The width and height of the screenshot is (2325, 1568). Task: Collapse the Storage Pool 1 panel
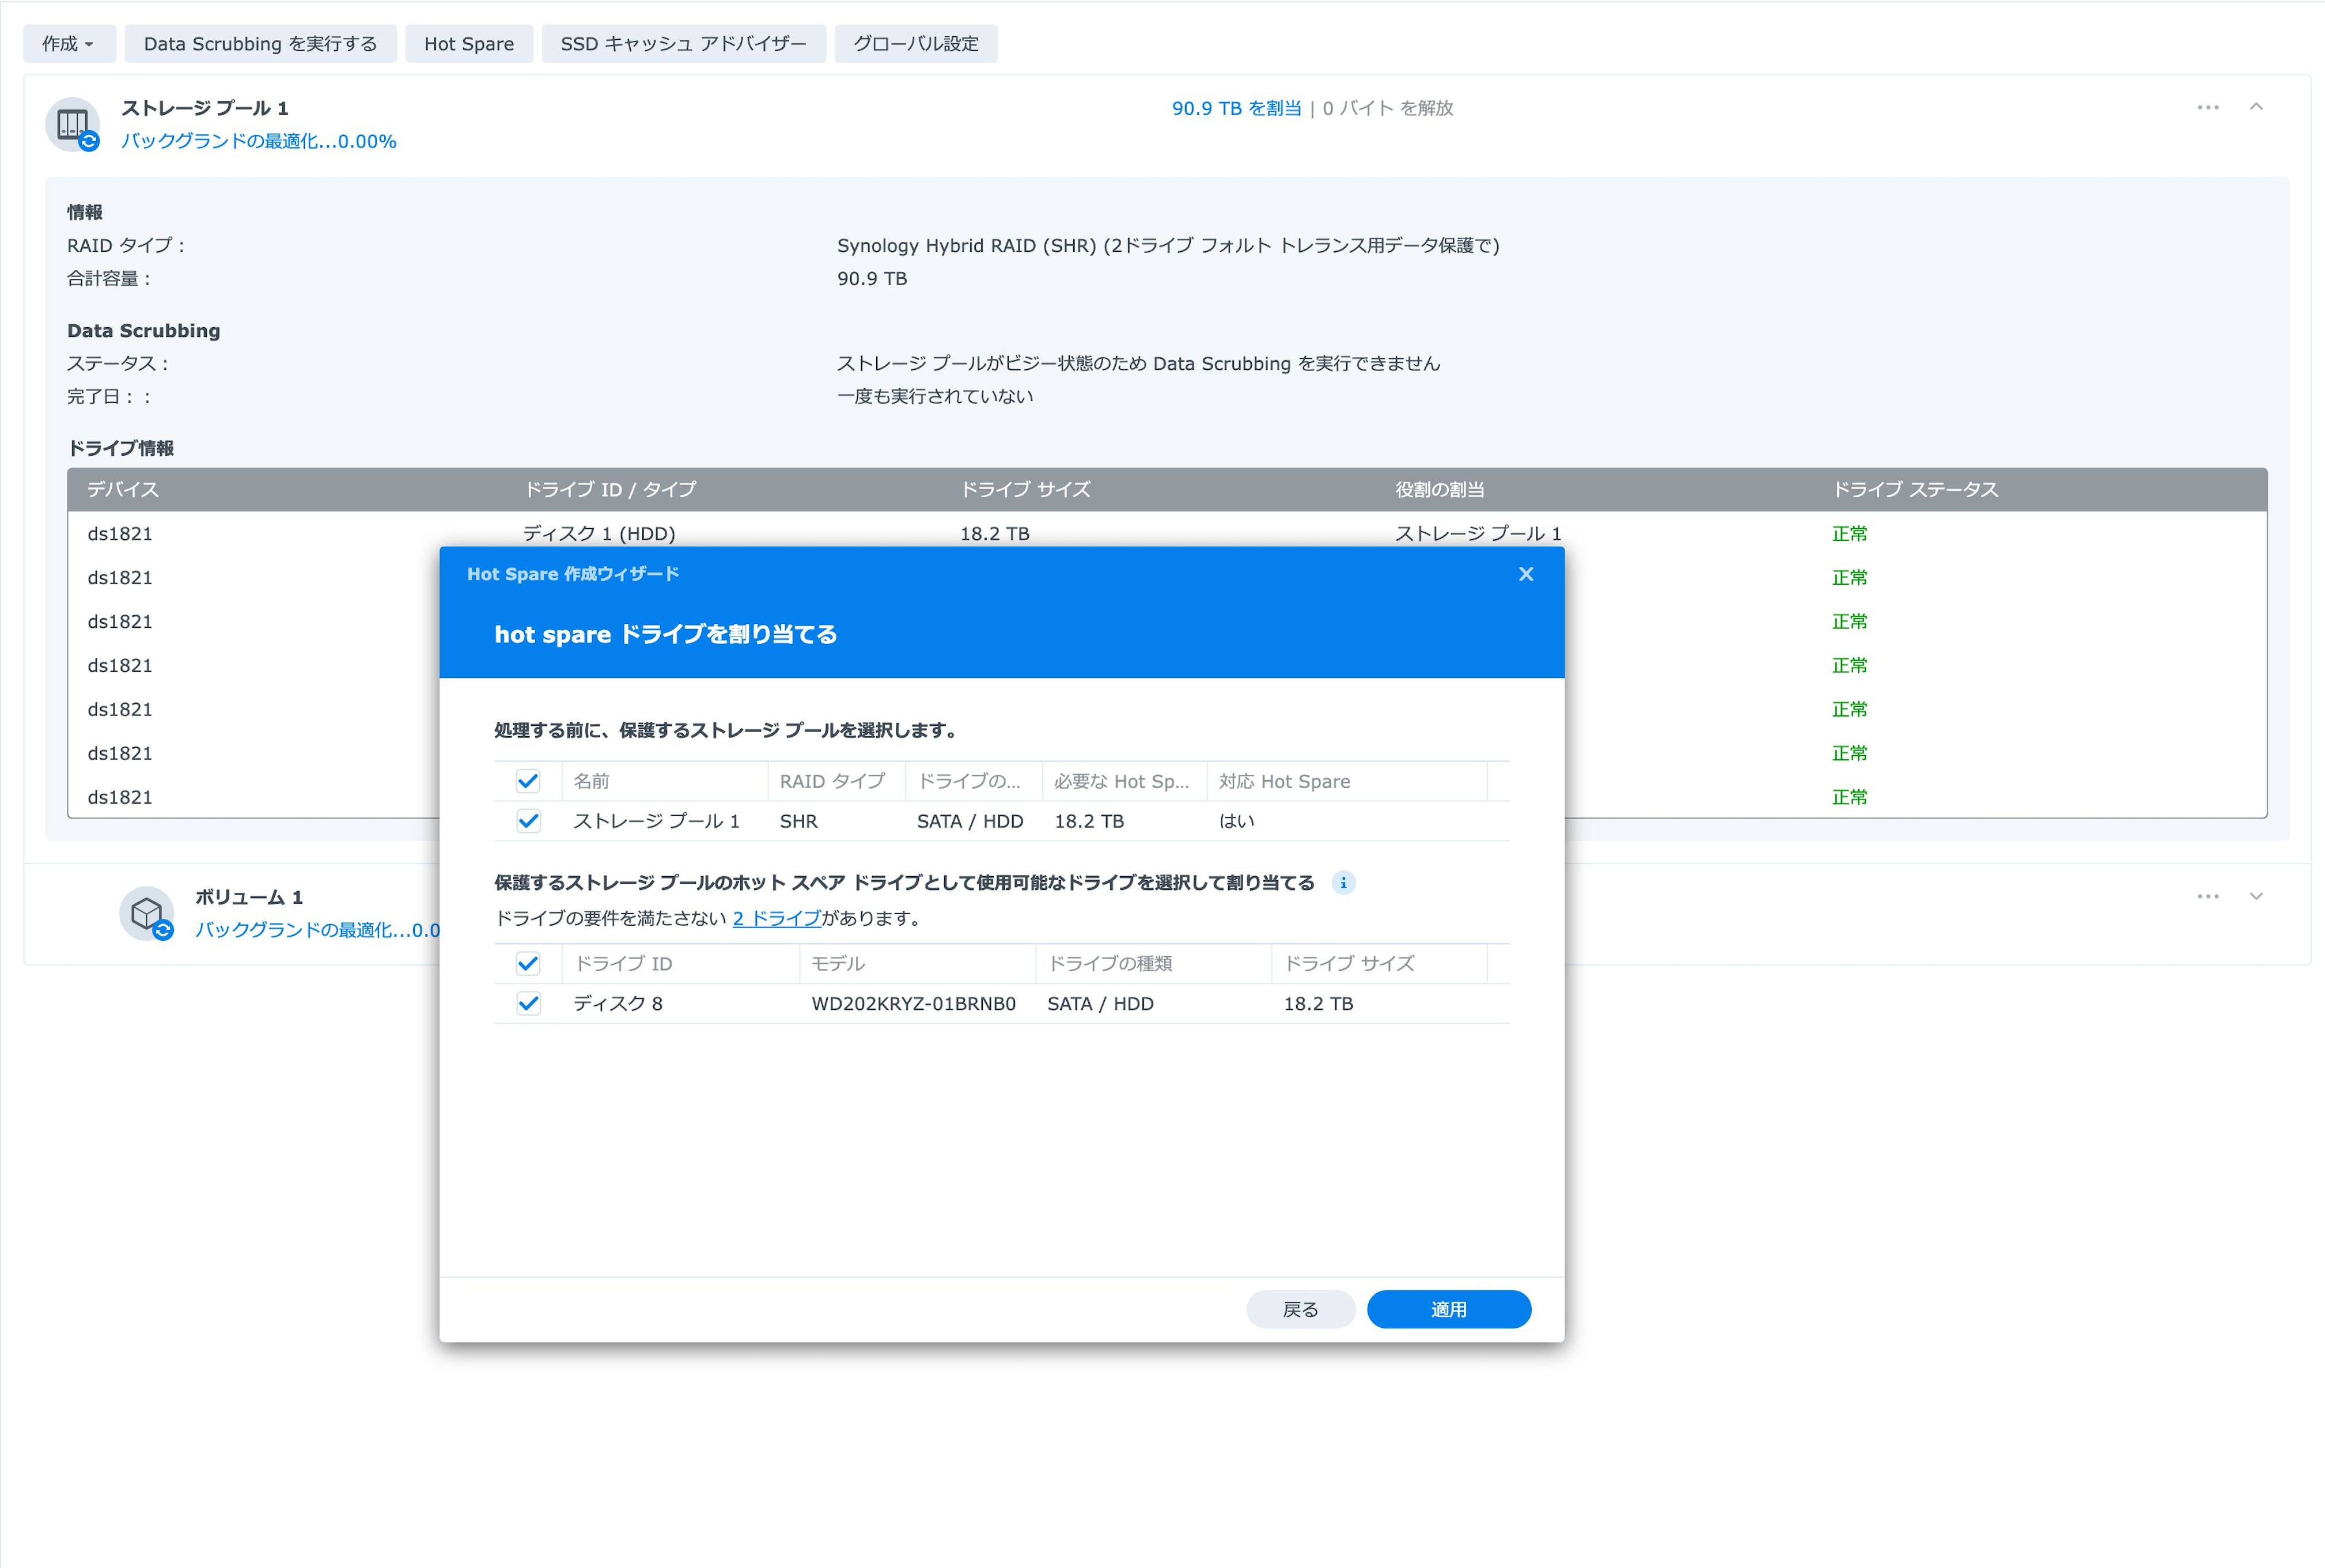2256,107
